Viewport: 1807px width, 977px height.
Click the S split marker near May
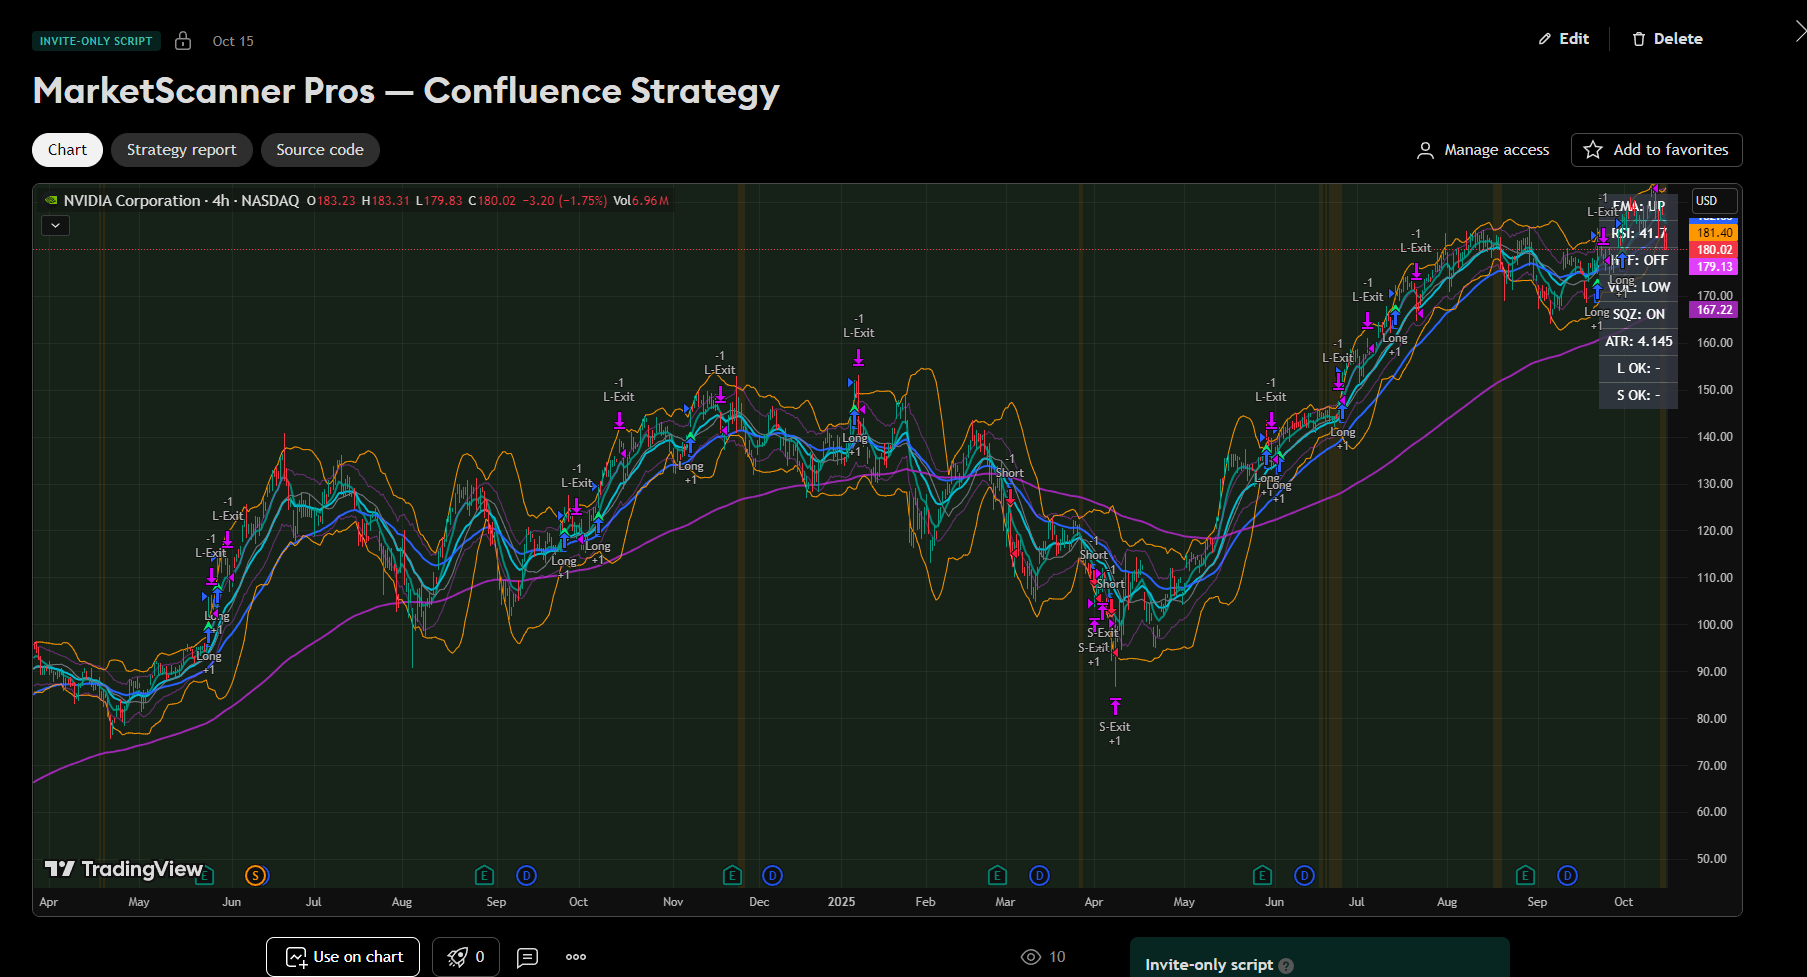[255, 875]
